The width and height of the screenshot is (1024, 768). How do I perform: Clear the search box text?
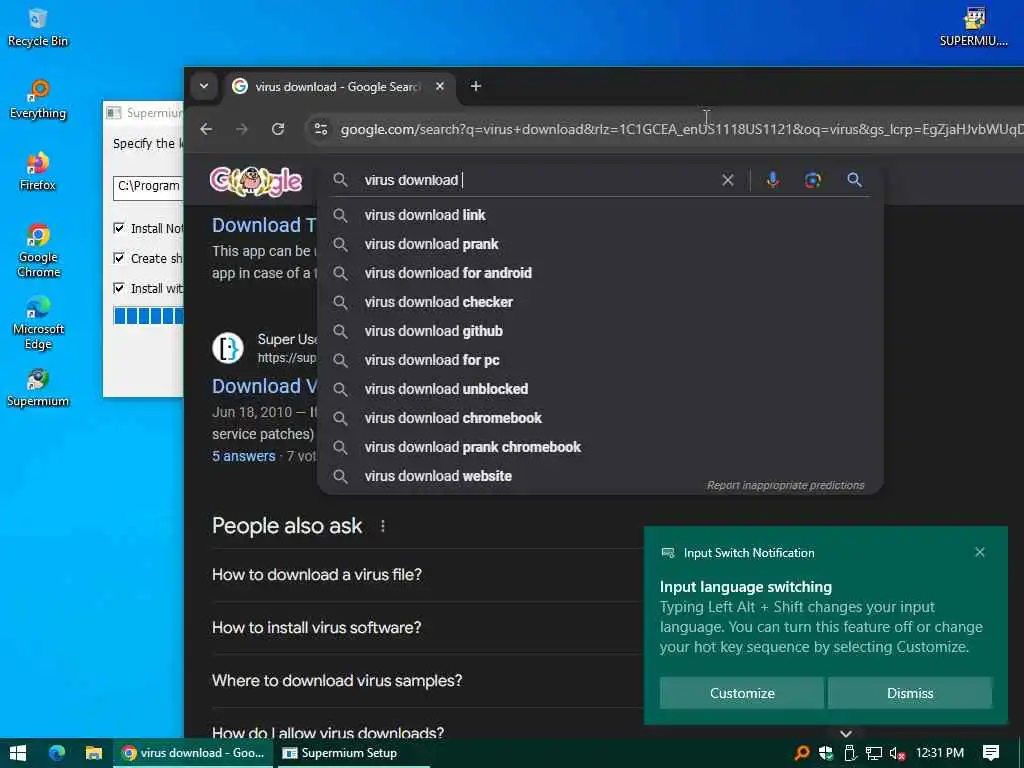(728, 180)
